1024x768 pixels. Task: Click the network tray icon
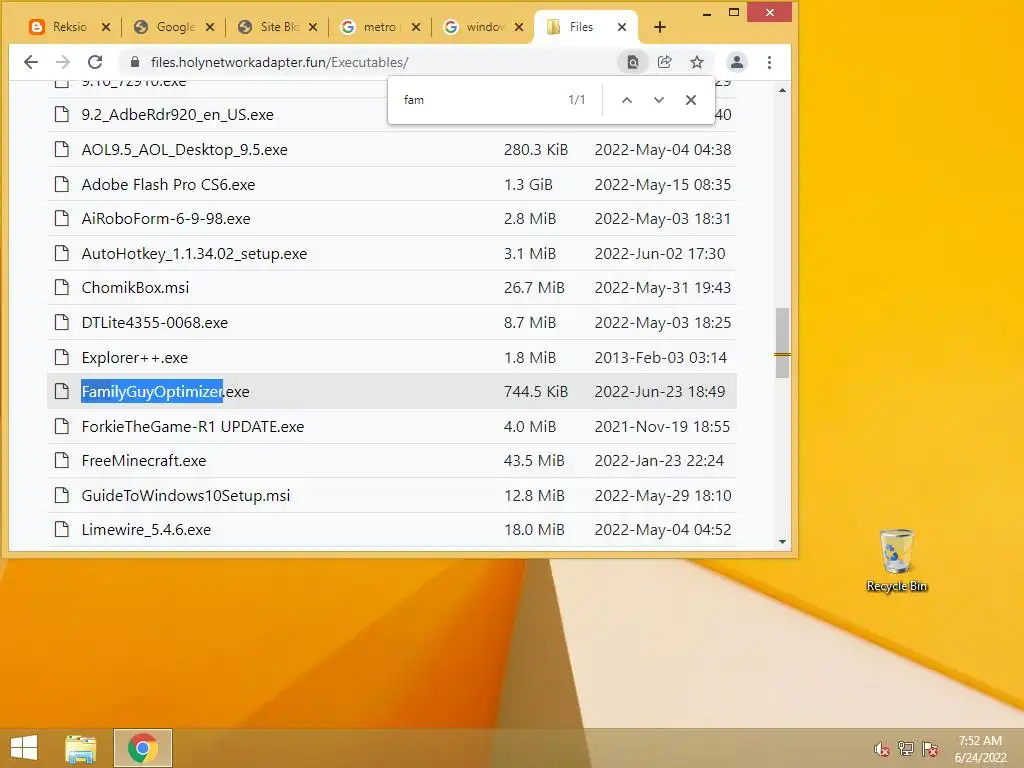(906, 749)
